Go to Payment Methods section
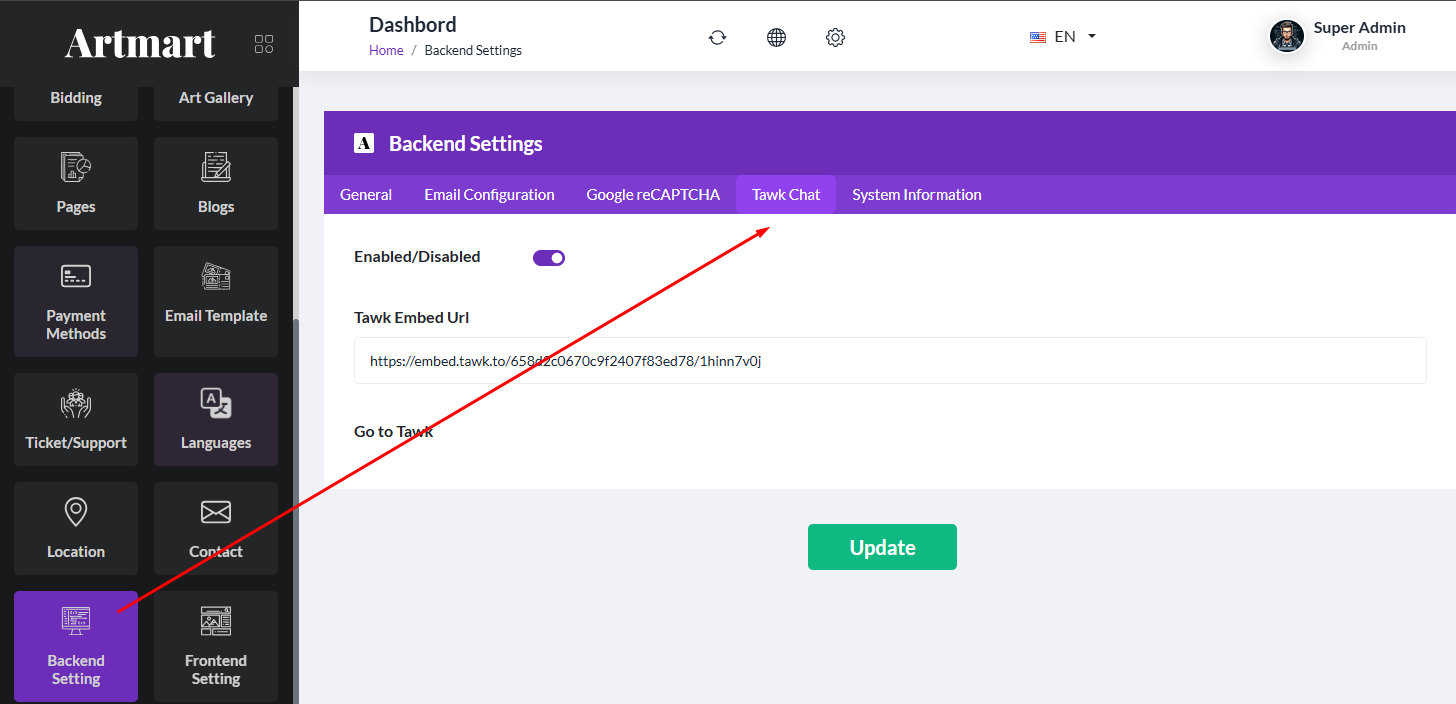 coord(76,301)
